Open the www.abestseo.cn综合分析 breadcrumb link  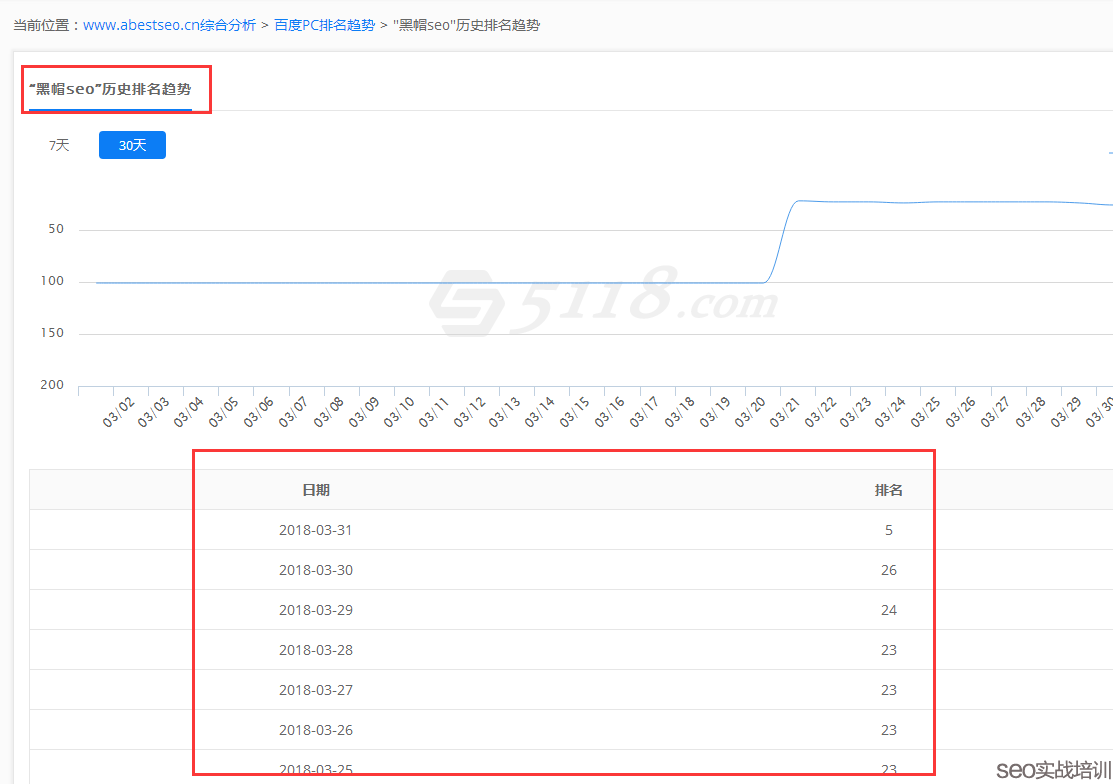169,25
